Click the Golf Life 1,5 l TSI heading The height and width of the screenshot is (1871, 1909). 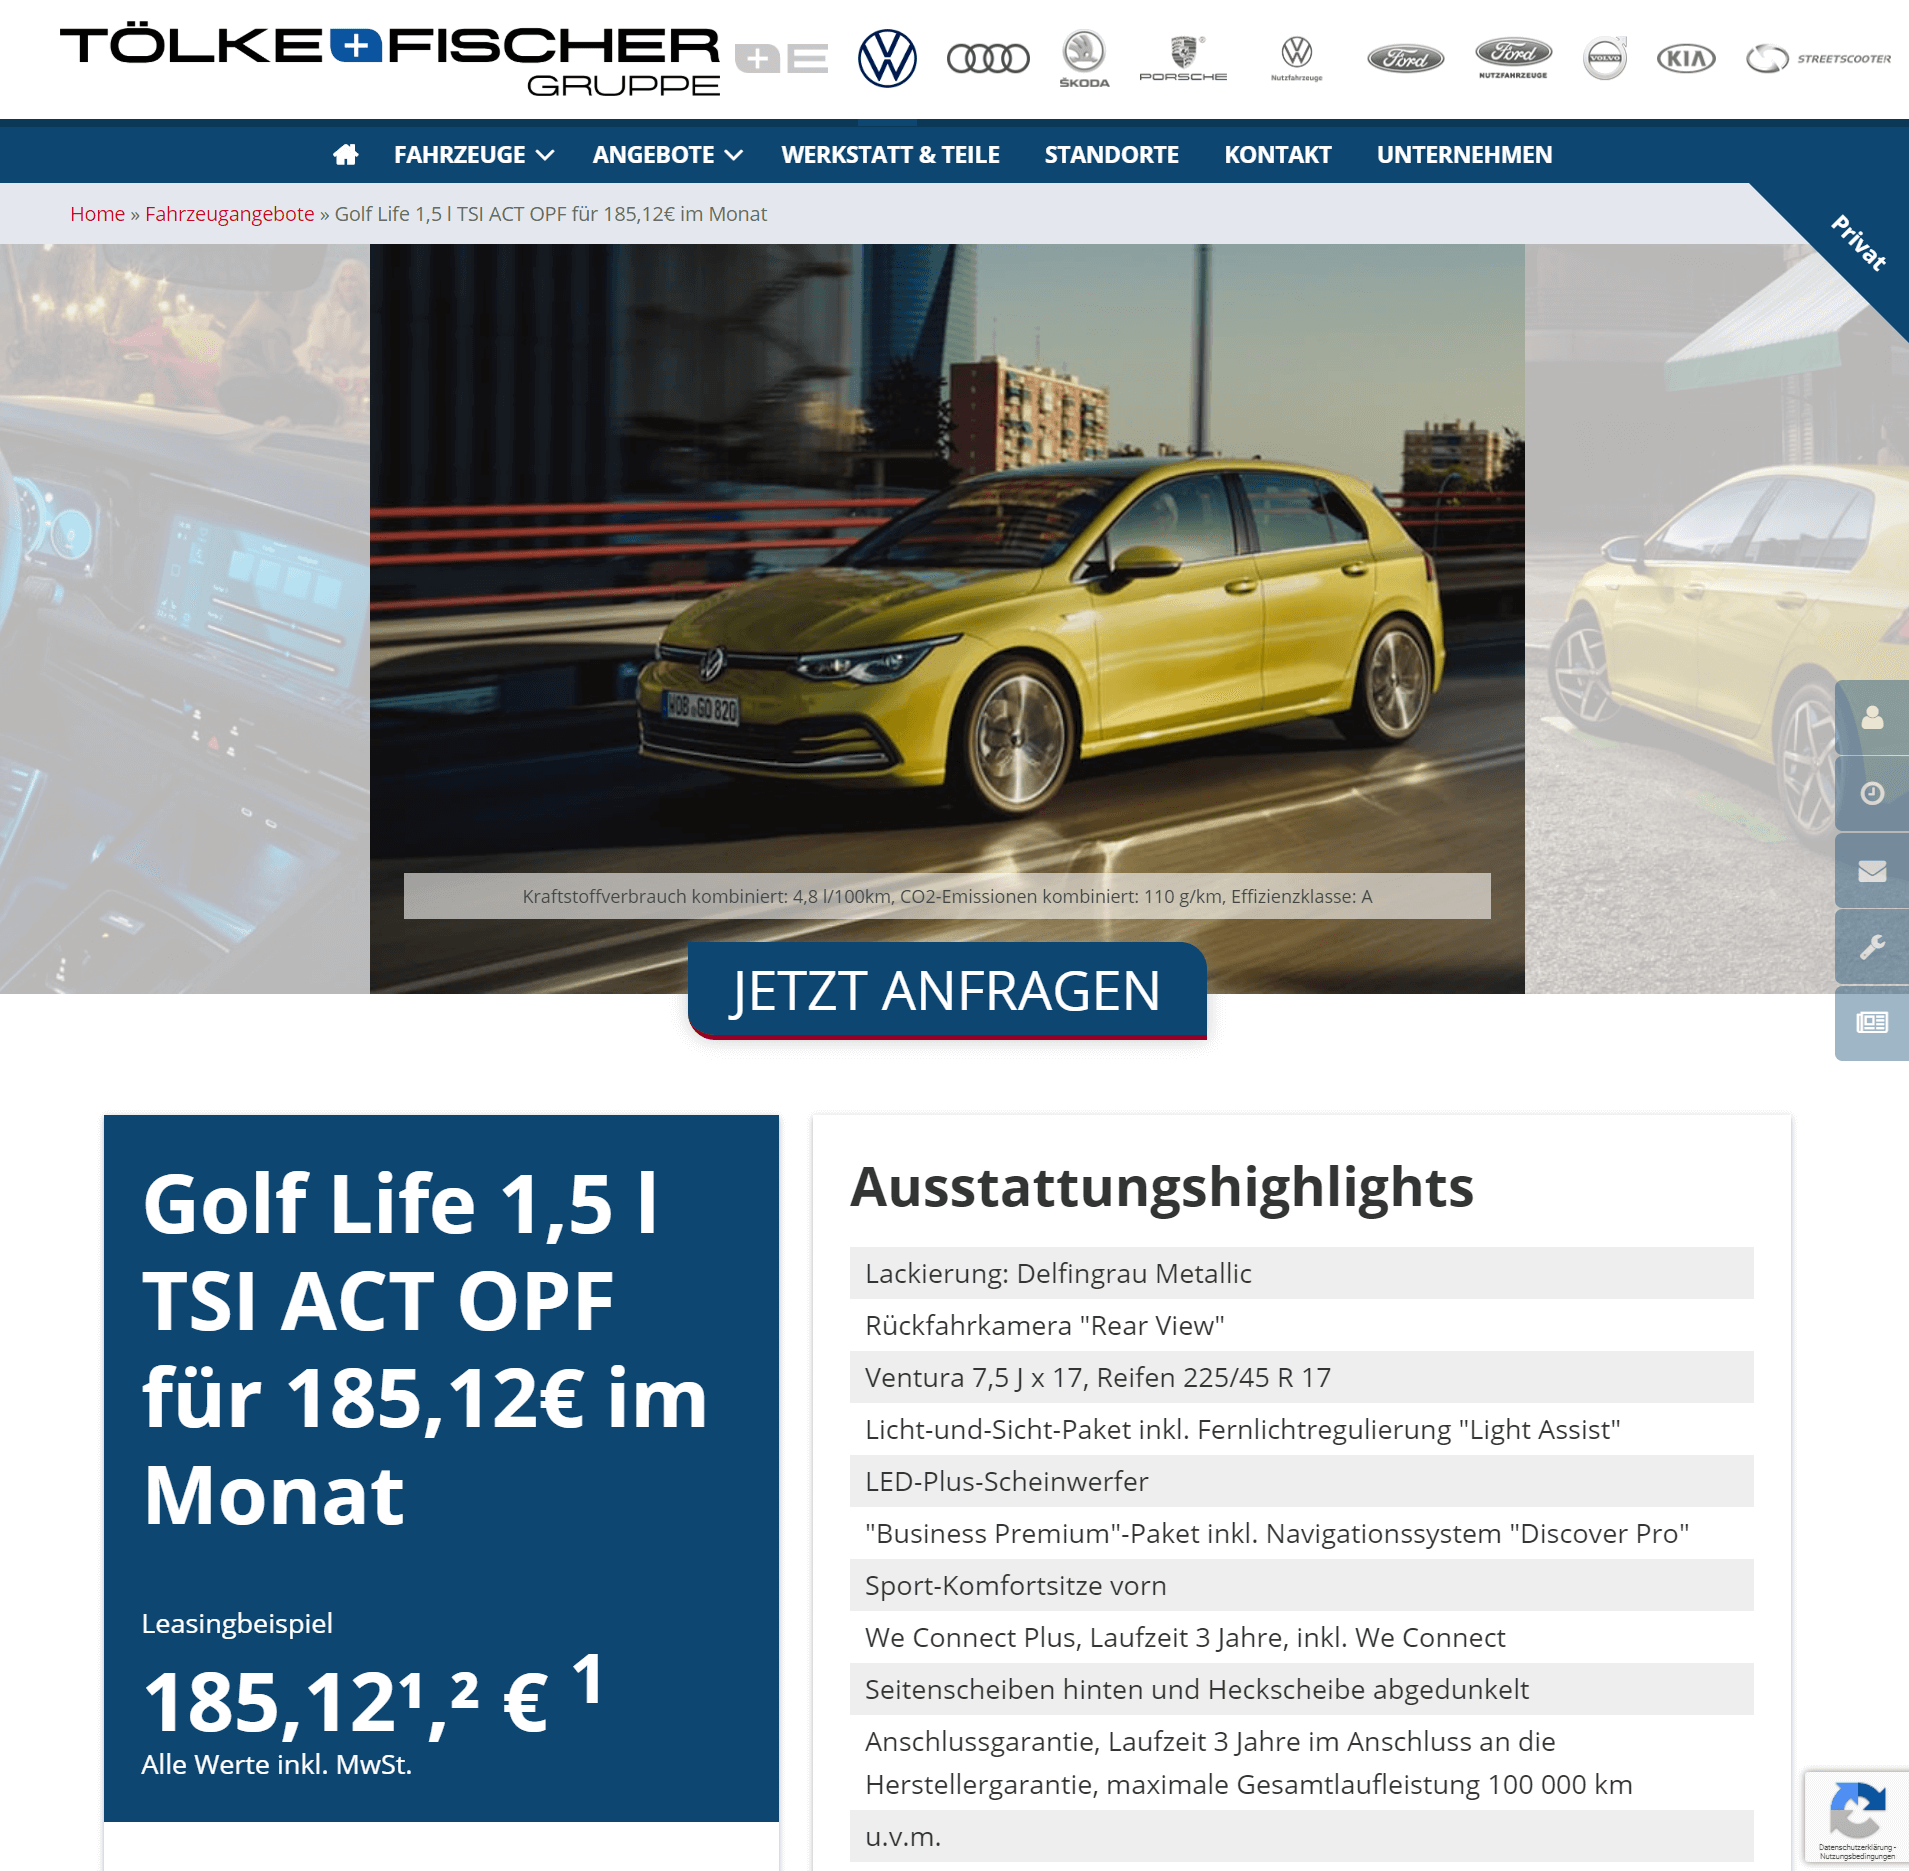click(426, 1348)
